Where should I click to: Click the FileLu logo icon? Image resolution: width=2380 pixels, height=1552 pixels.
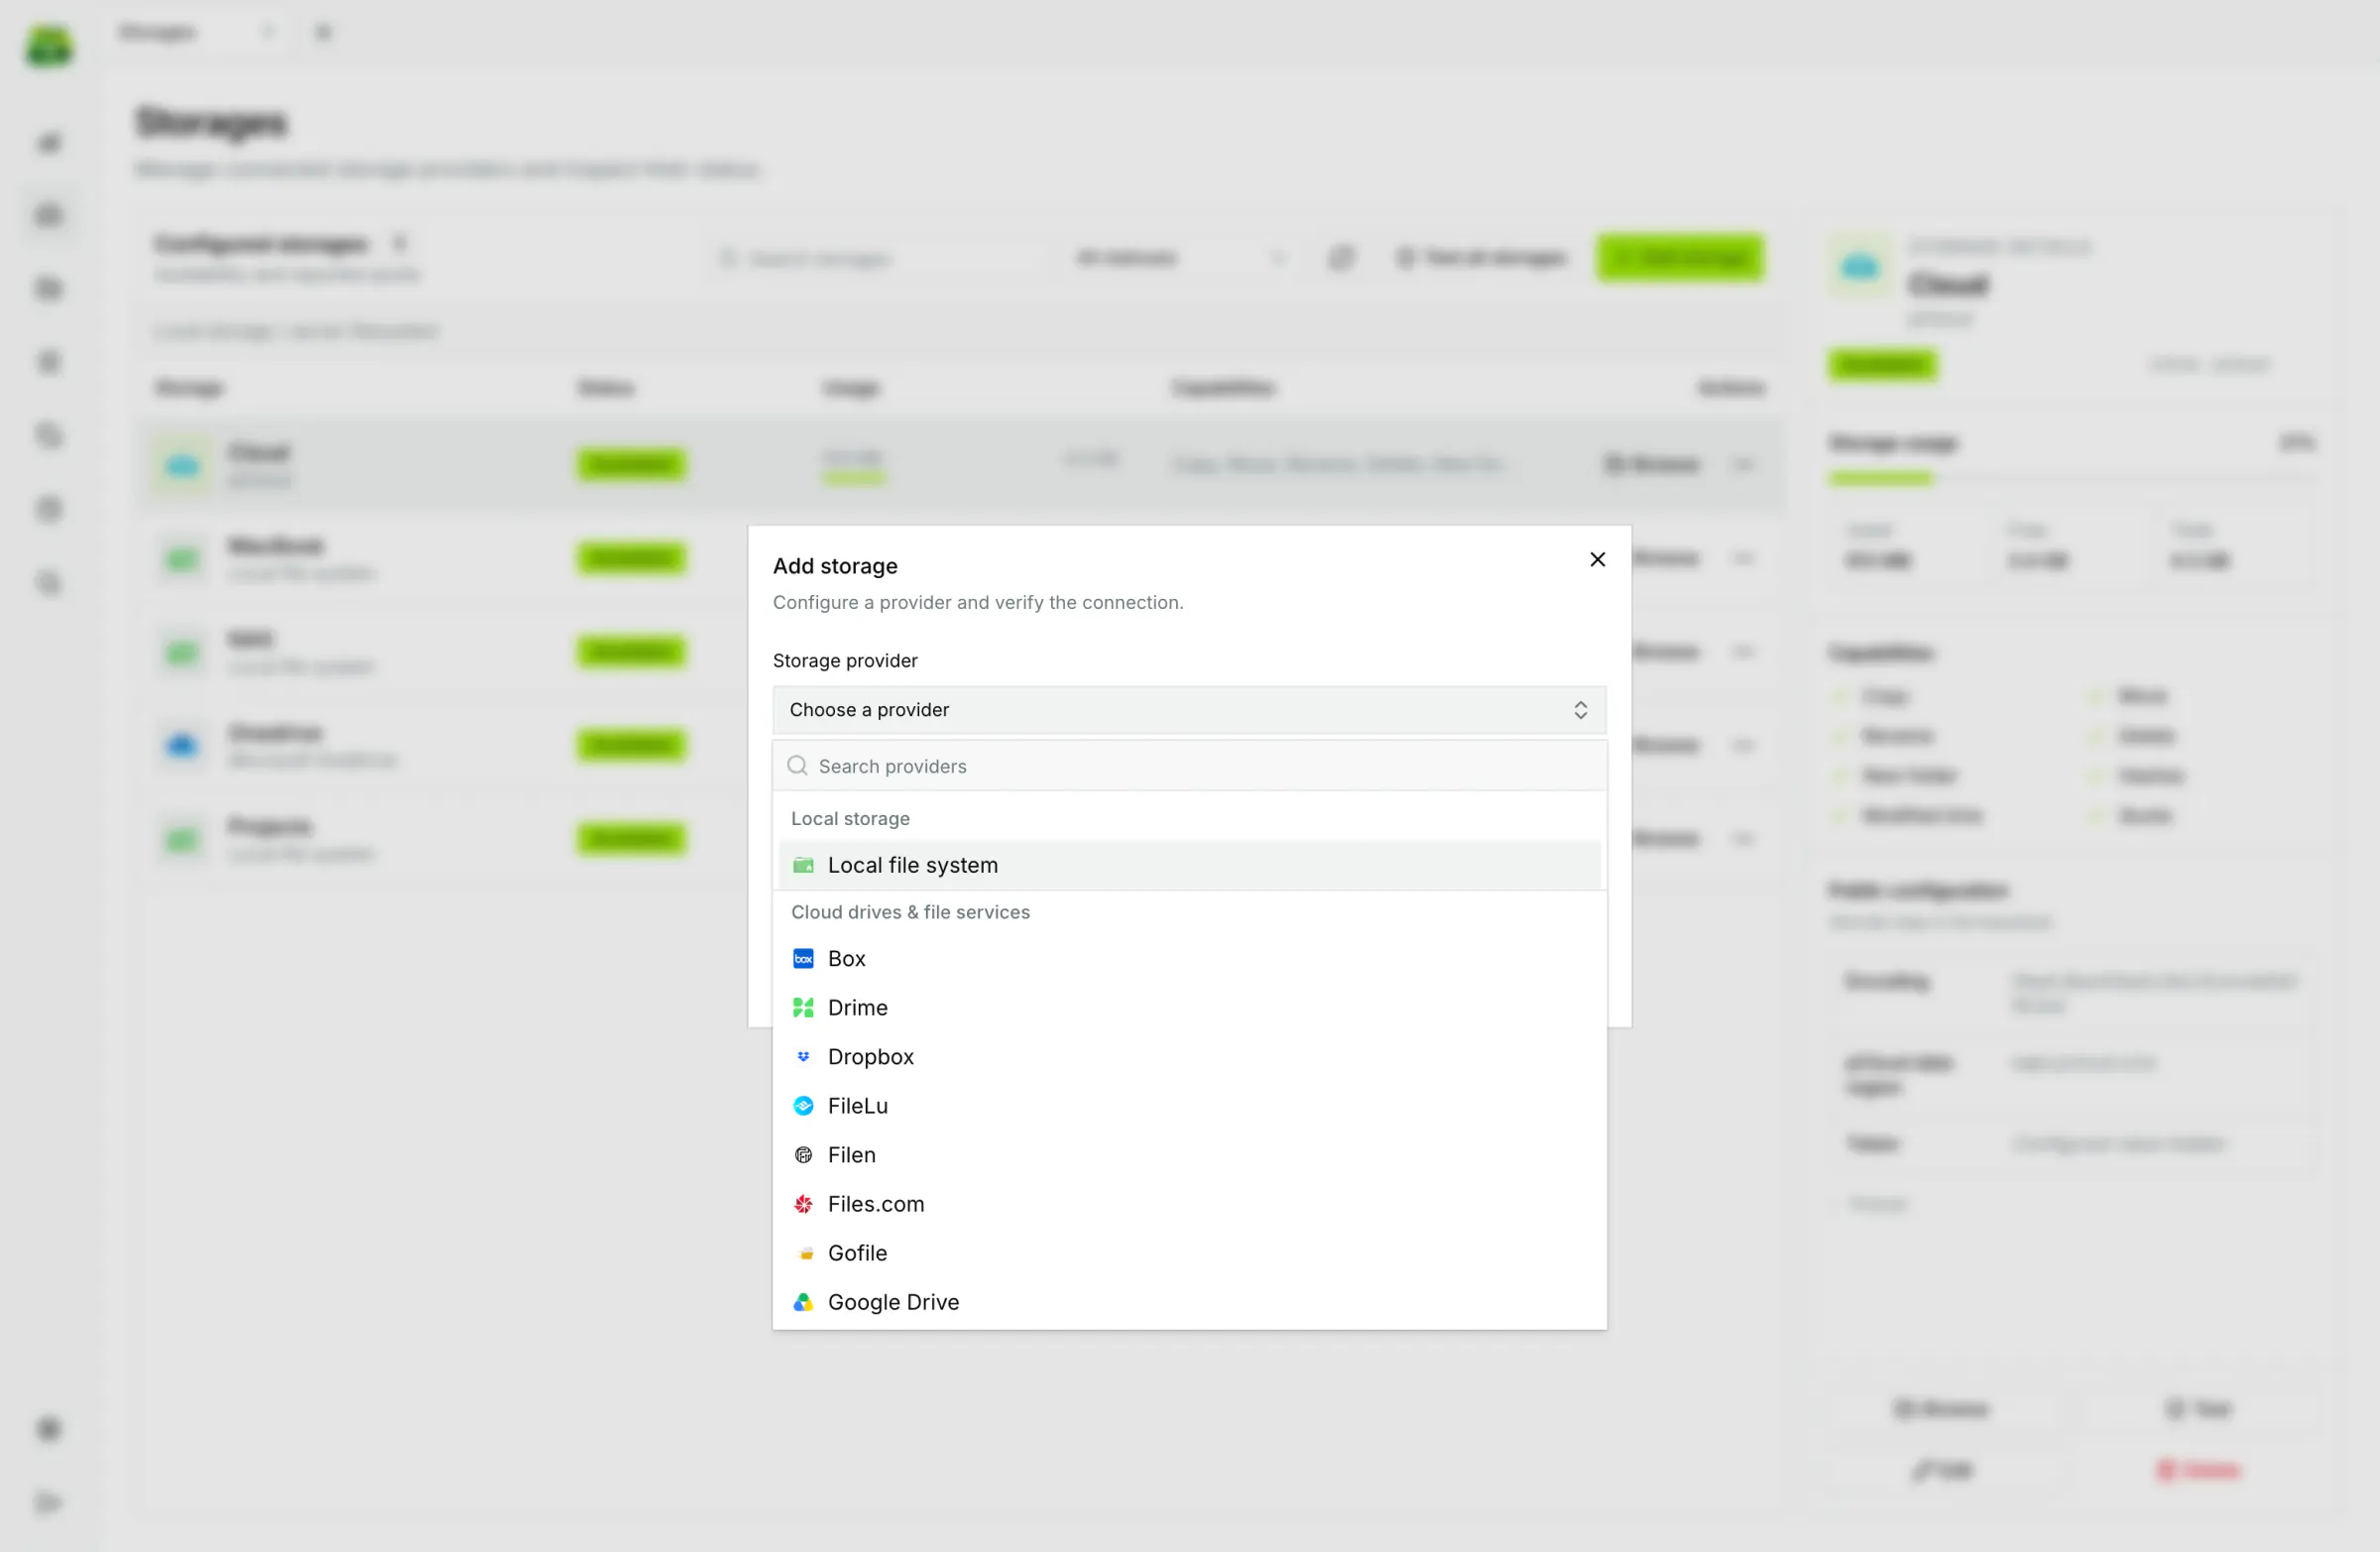click(803, 1105)
